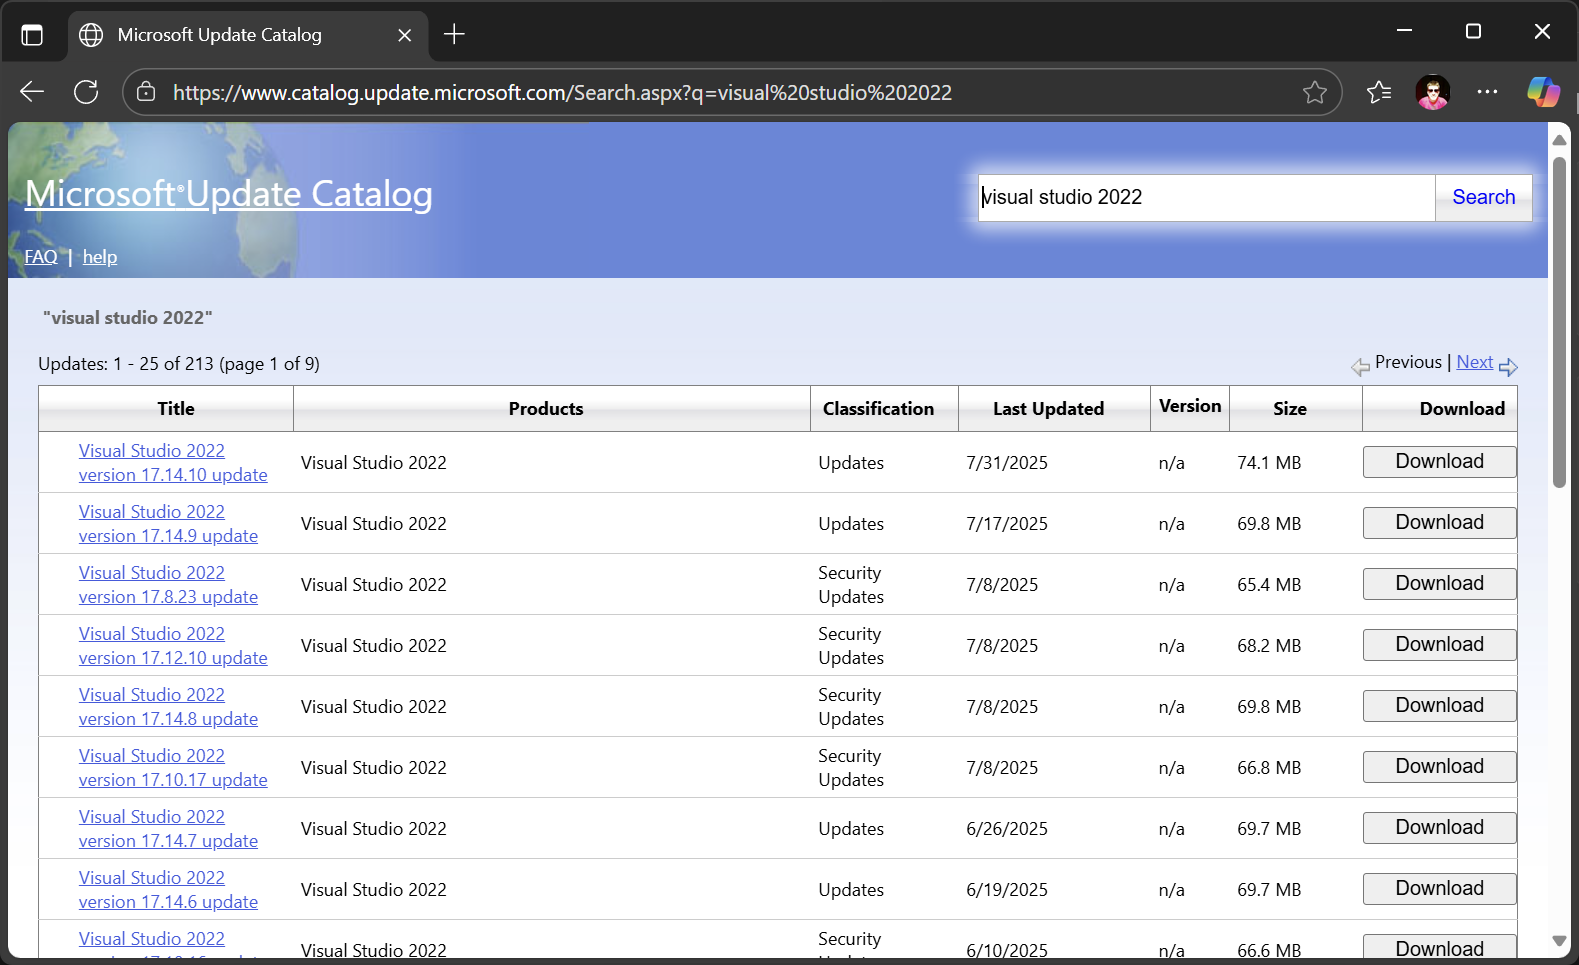Open the Microsoft Update Catalog home link
This screenshot has width=1579, height=965.
[229, 194]
